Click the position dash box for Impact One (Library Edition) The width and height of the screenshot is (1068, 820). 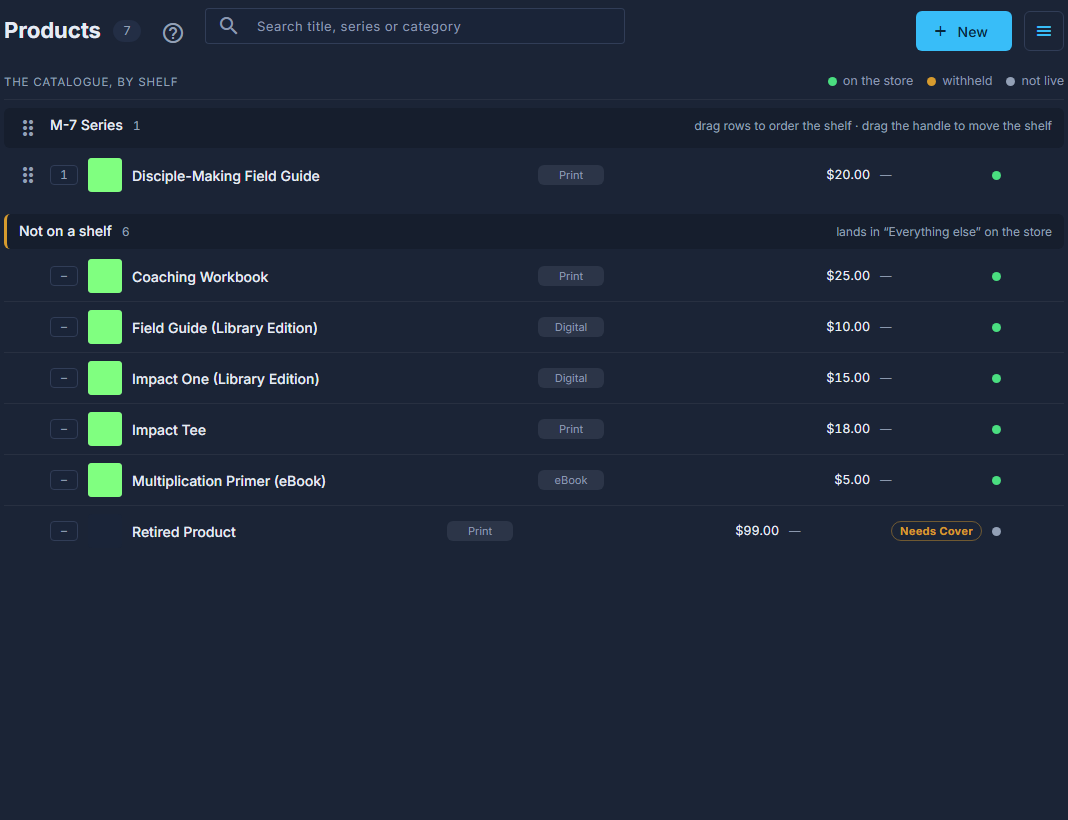point(64,378)
